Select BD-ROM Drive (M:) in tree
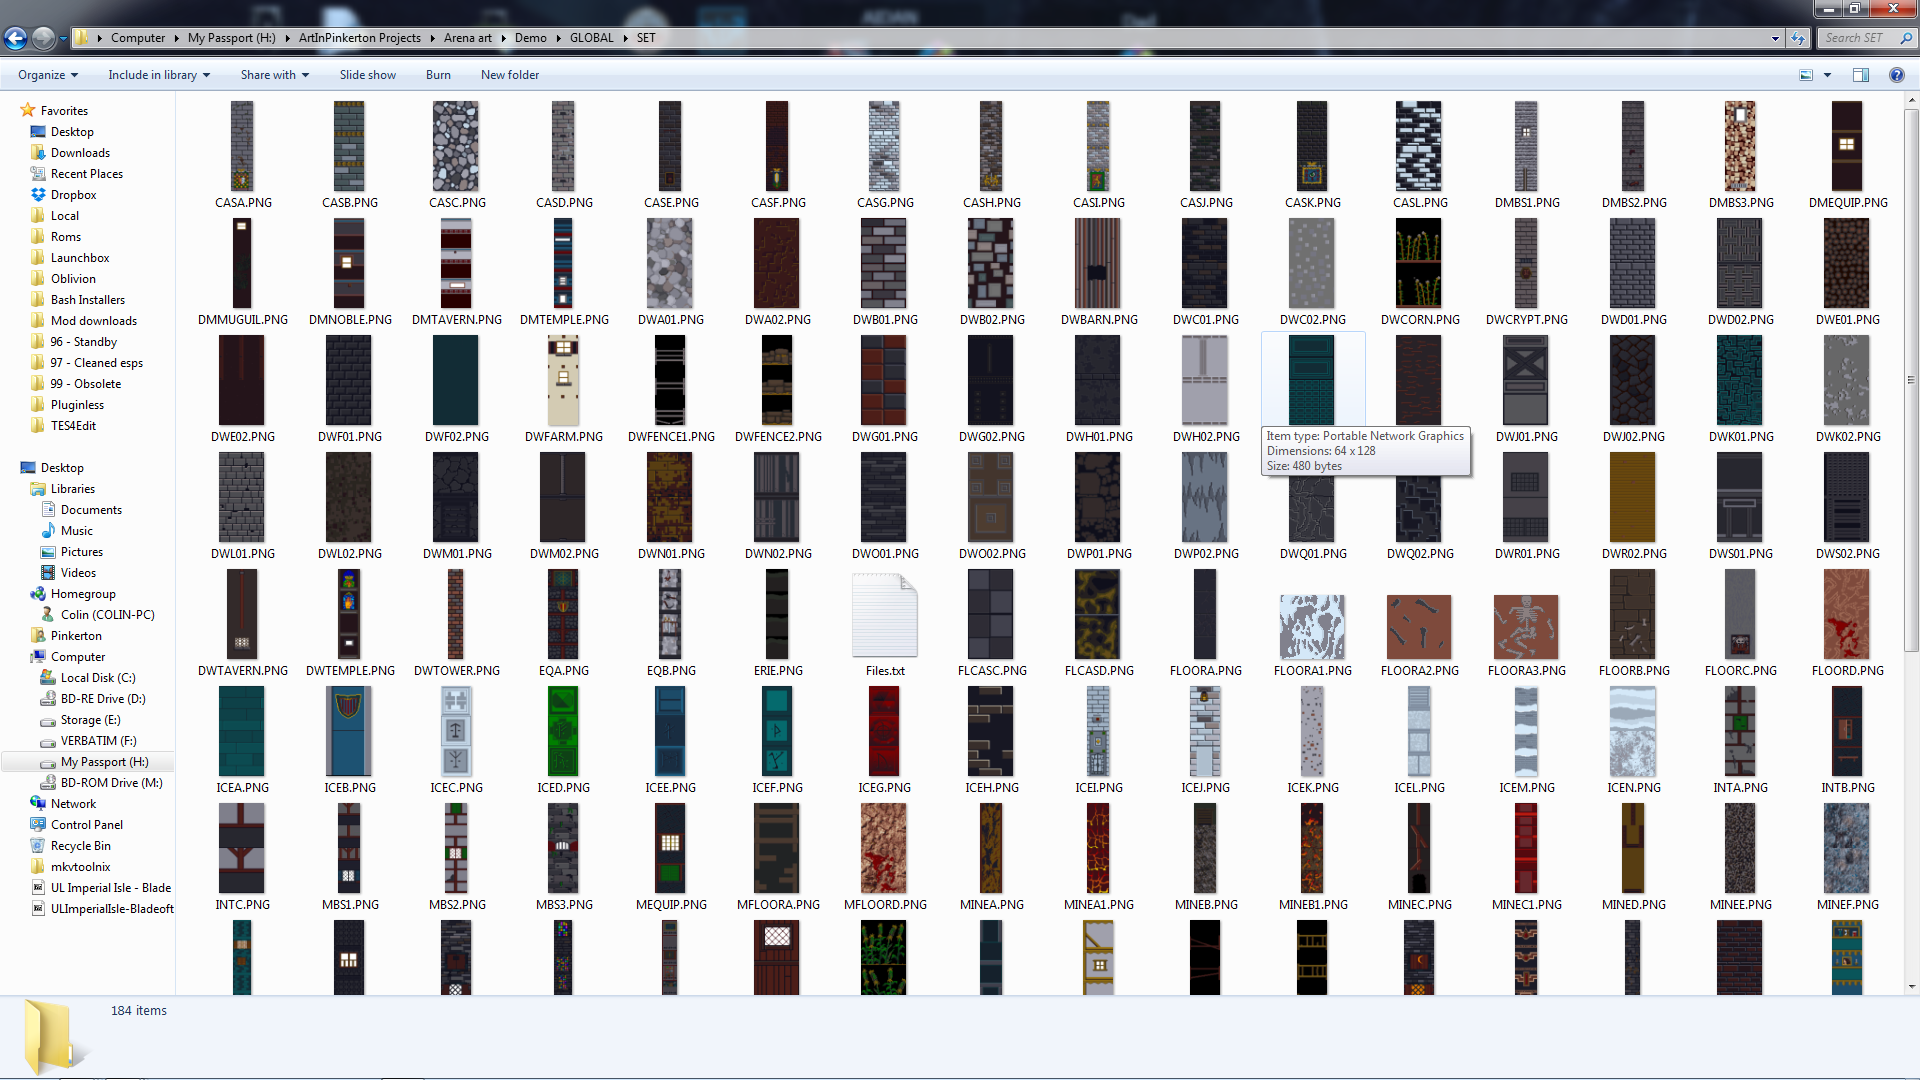 click(111, 783)
